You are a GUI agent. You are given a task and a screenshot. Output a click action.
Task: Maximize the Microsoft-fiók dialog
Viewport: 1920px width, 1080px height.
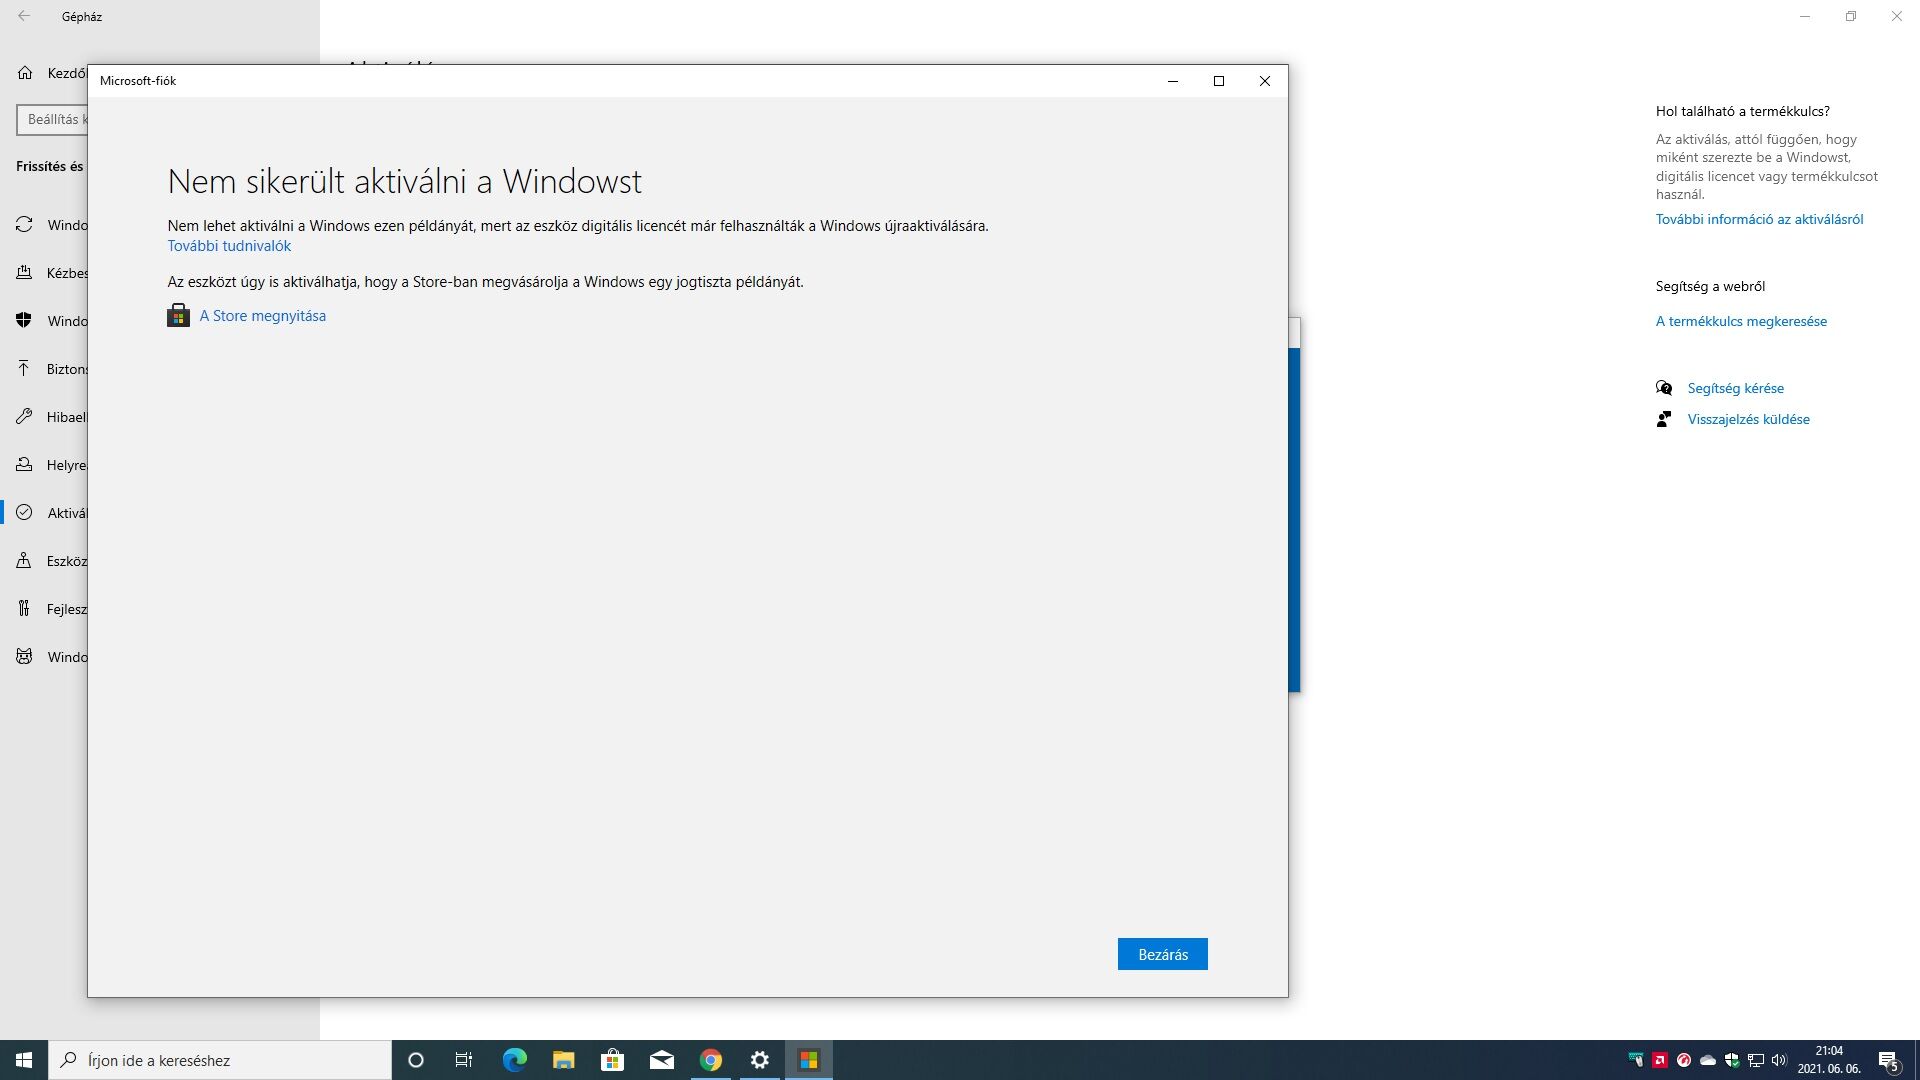click(x=1219, y=81)
